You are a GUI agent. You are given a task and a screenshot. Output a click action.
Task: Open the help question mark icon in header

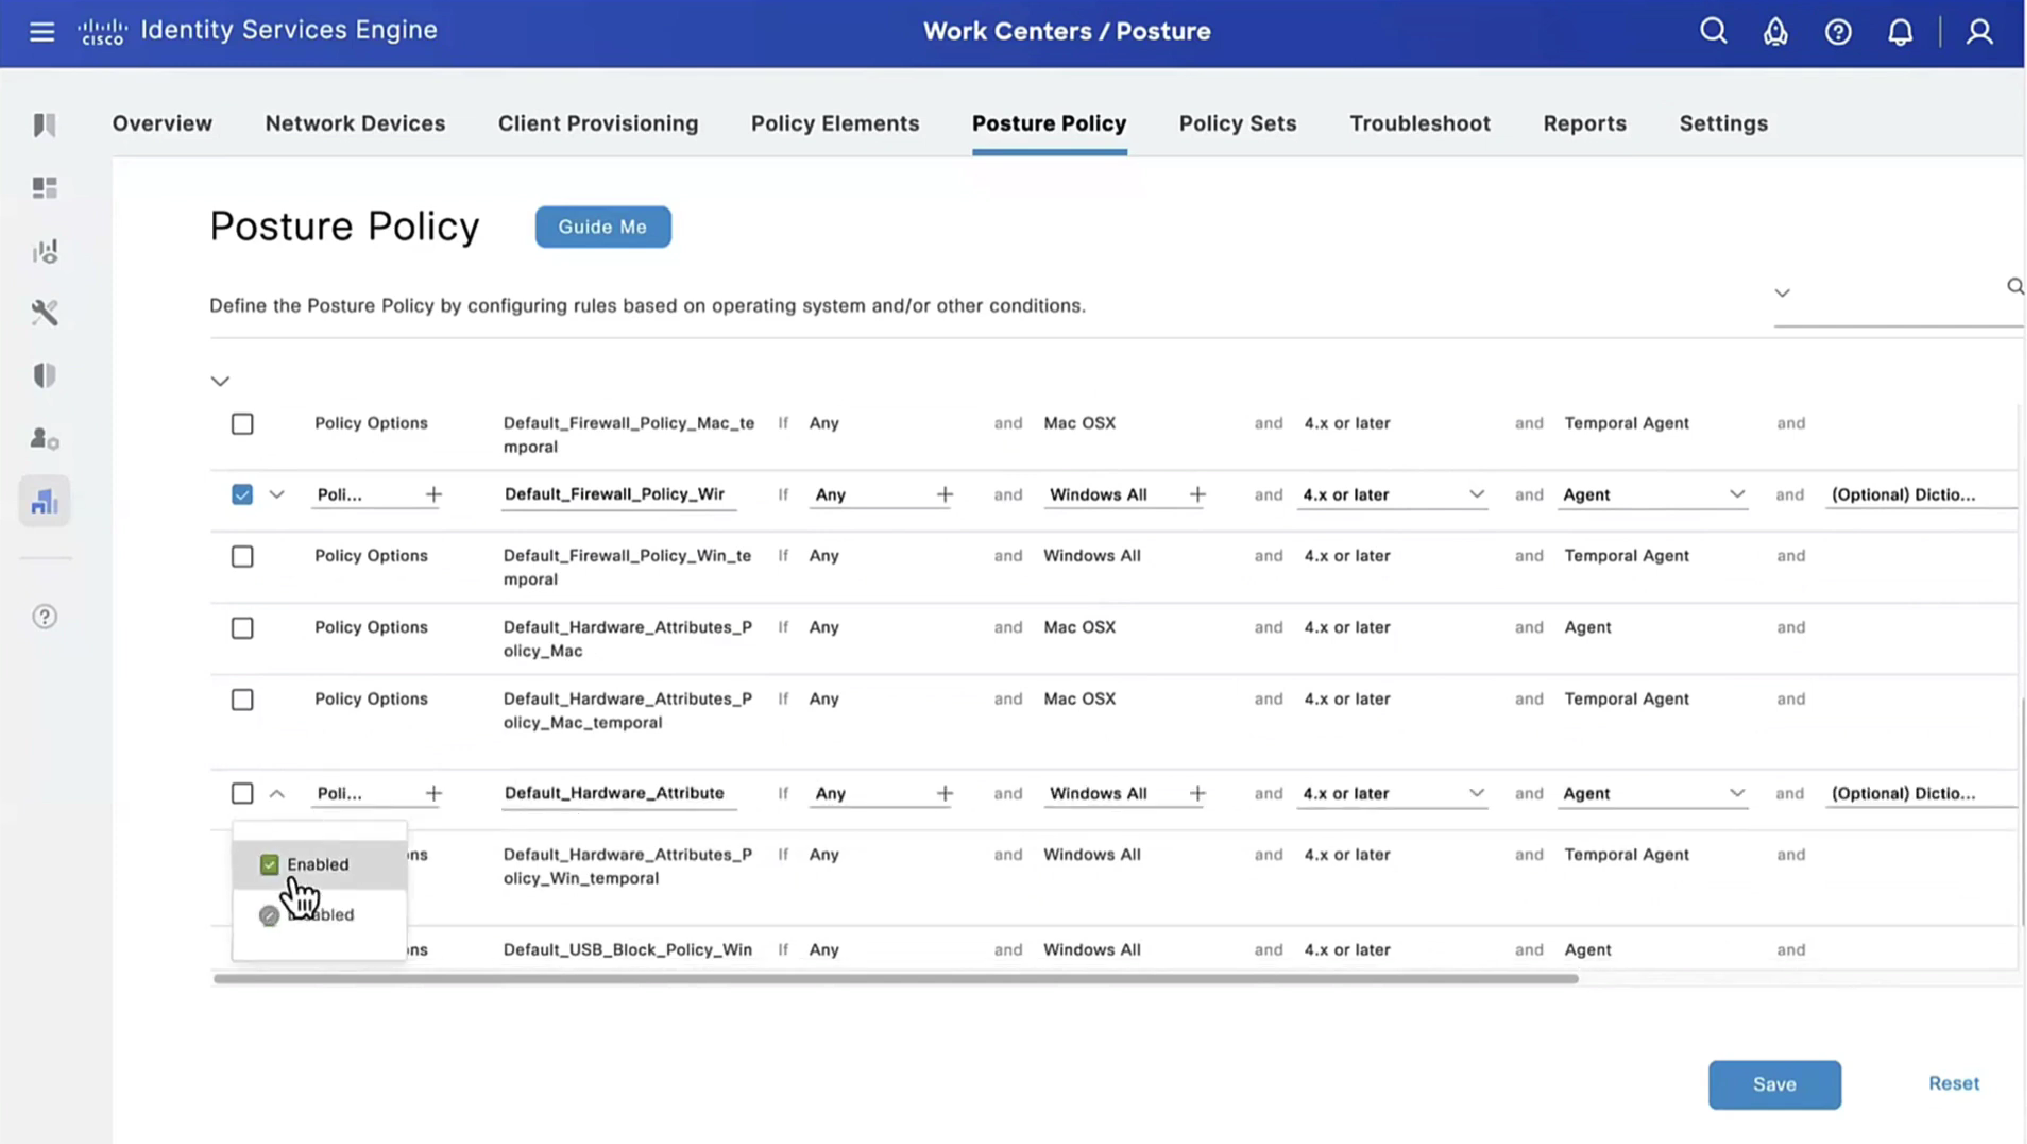click(x=1838, y=32)
